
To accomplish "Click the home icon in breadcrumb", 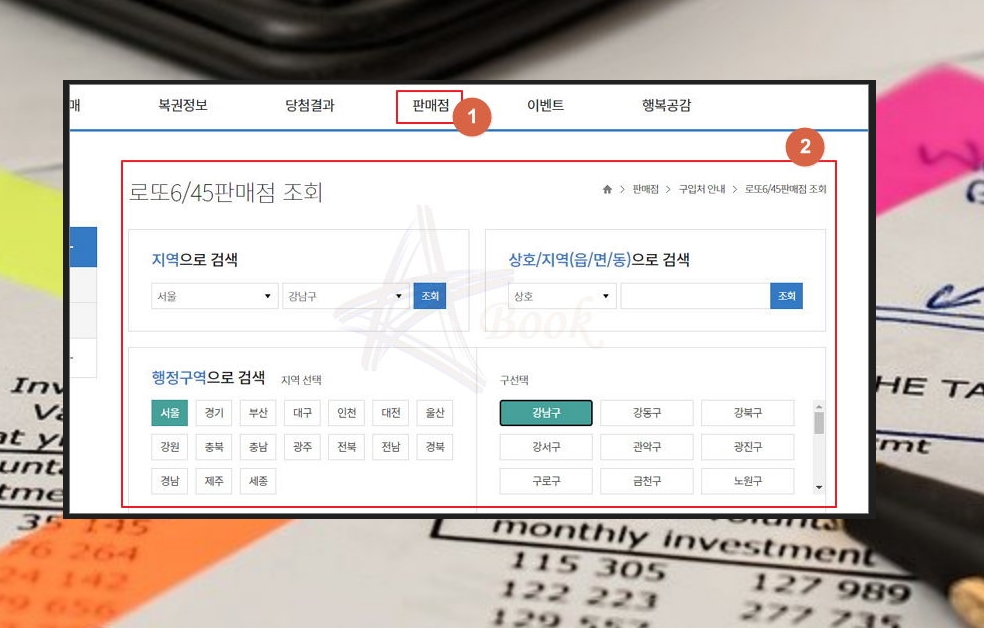I will [607, 189].
